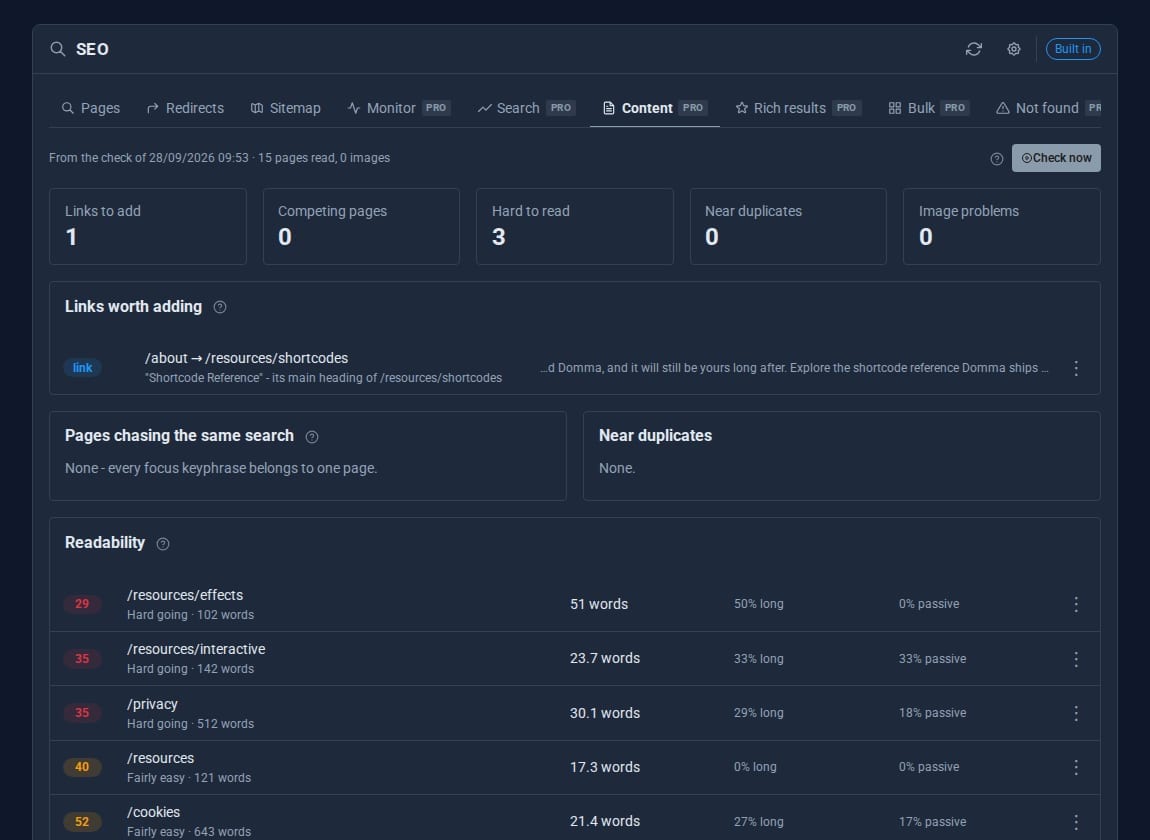The width and height of the screenshot is (1150, 840).
Task: Click the Check now button
Action: 1056,158
